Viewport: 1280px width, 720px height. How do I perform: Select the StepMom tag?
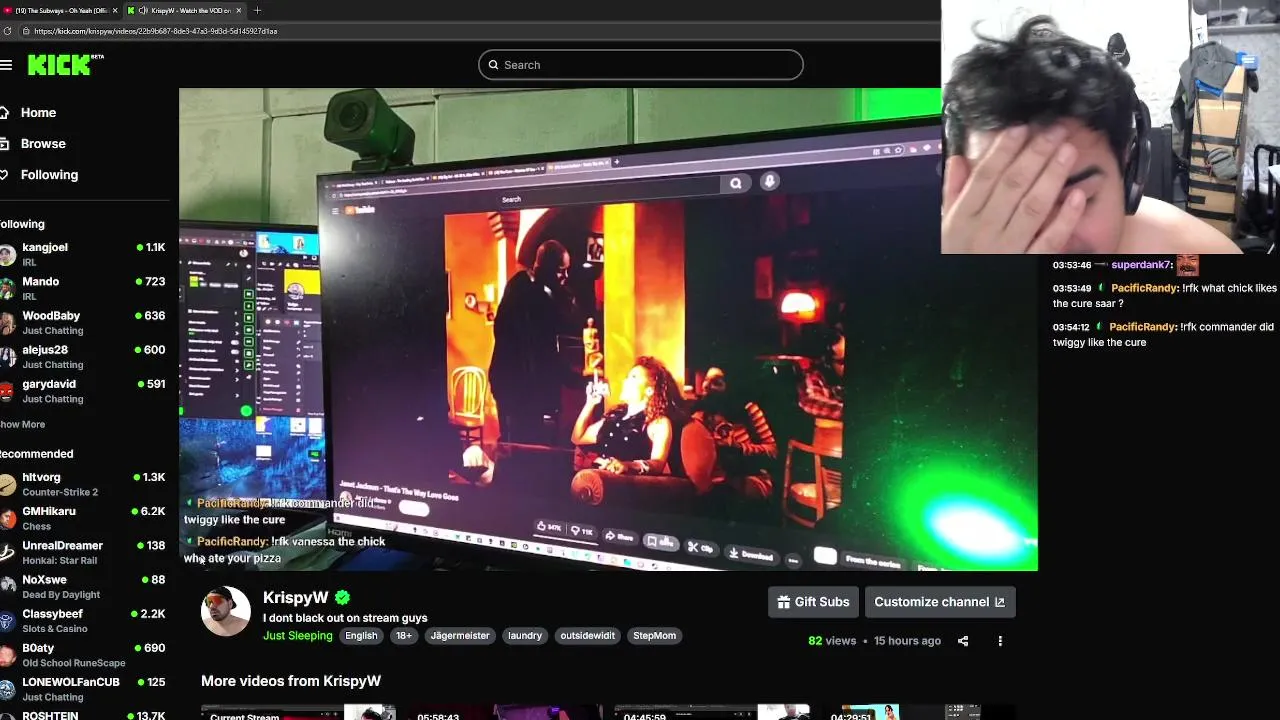click(654, 636)
